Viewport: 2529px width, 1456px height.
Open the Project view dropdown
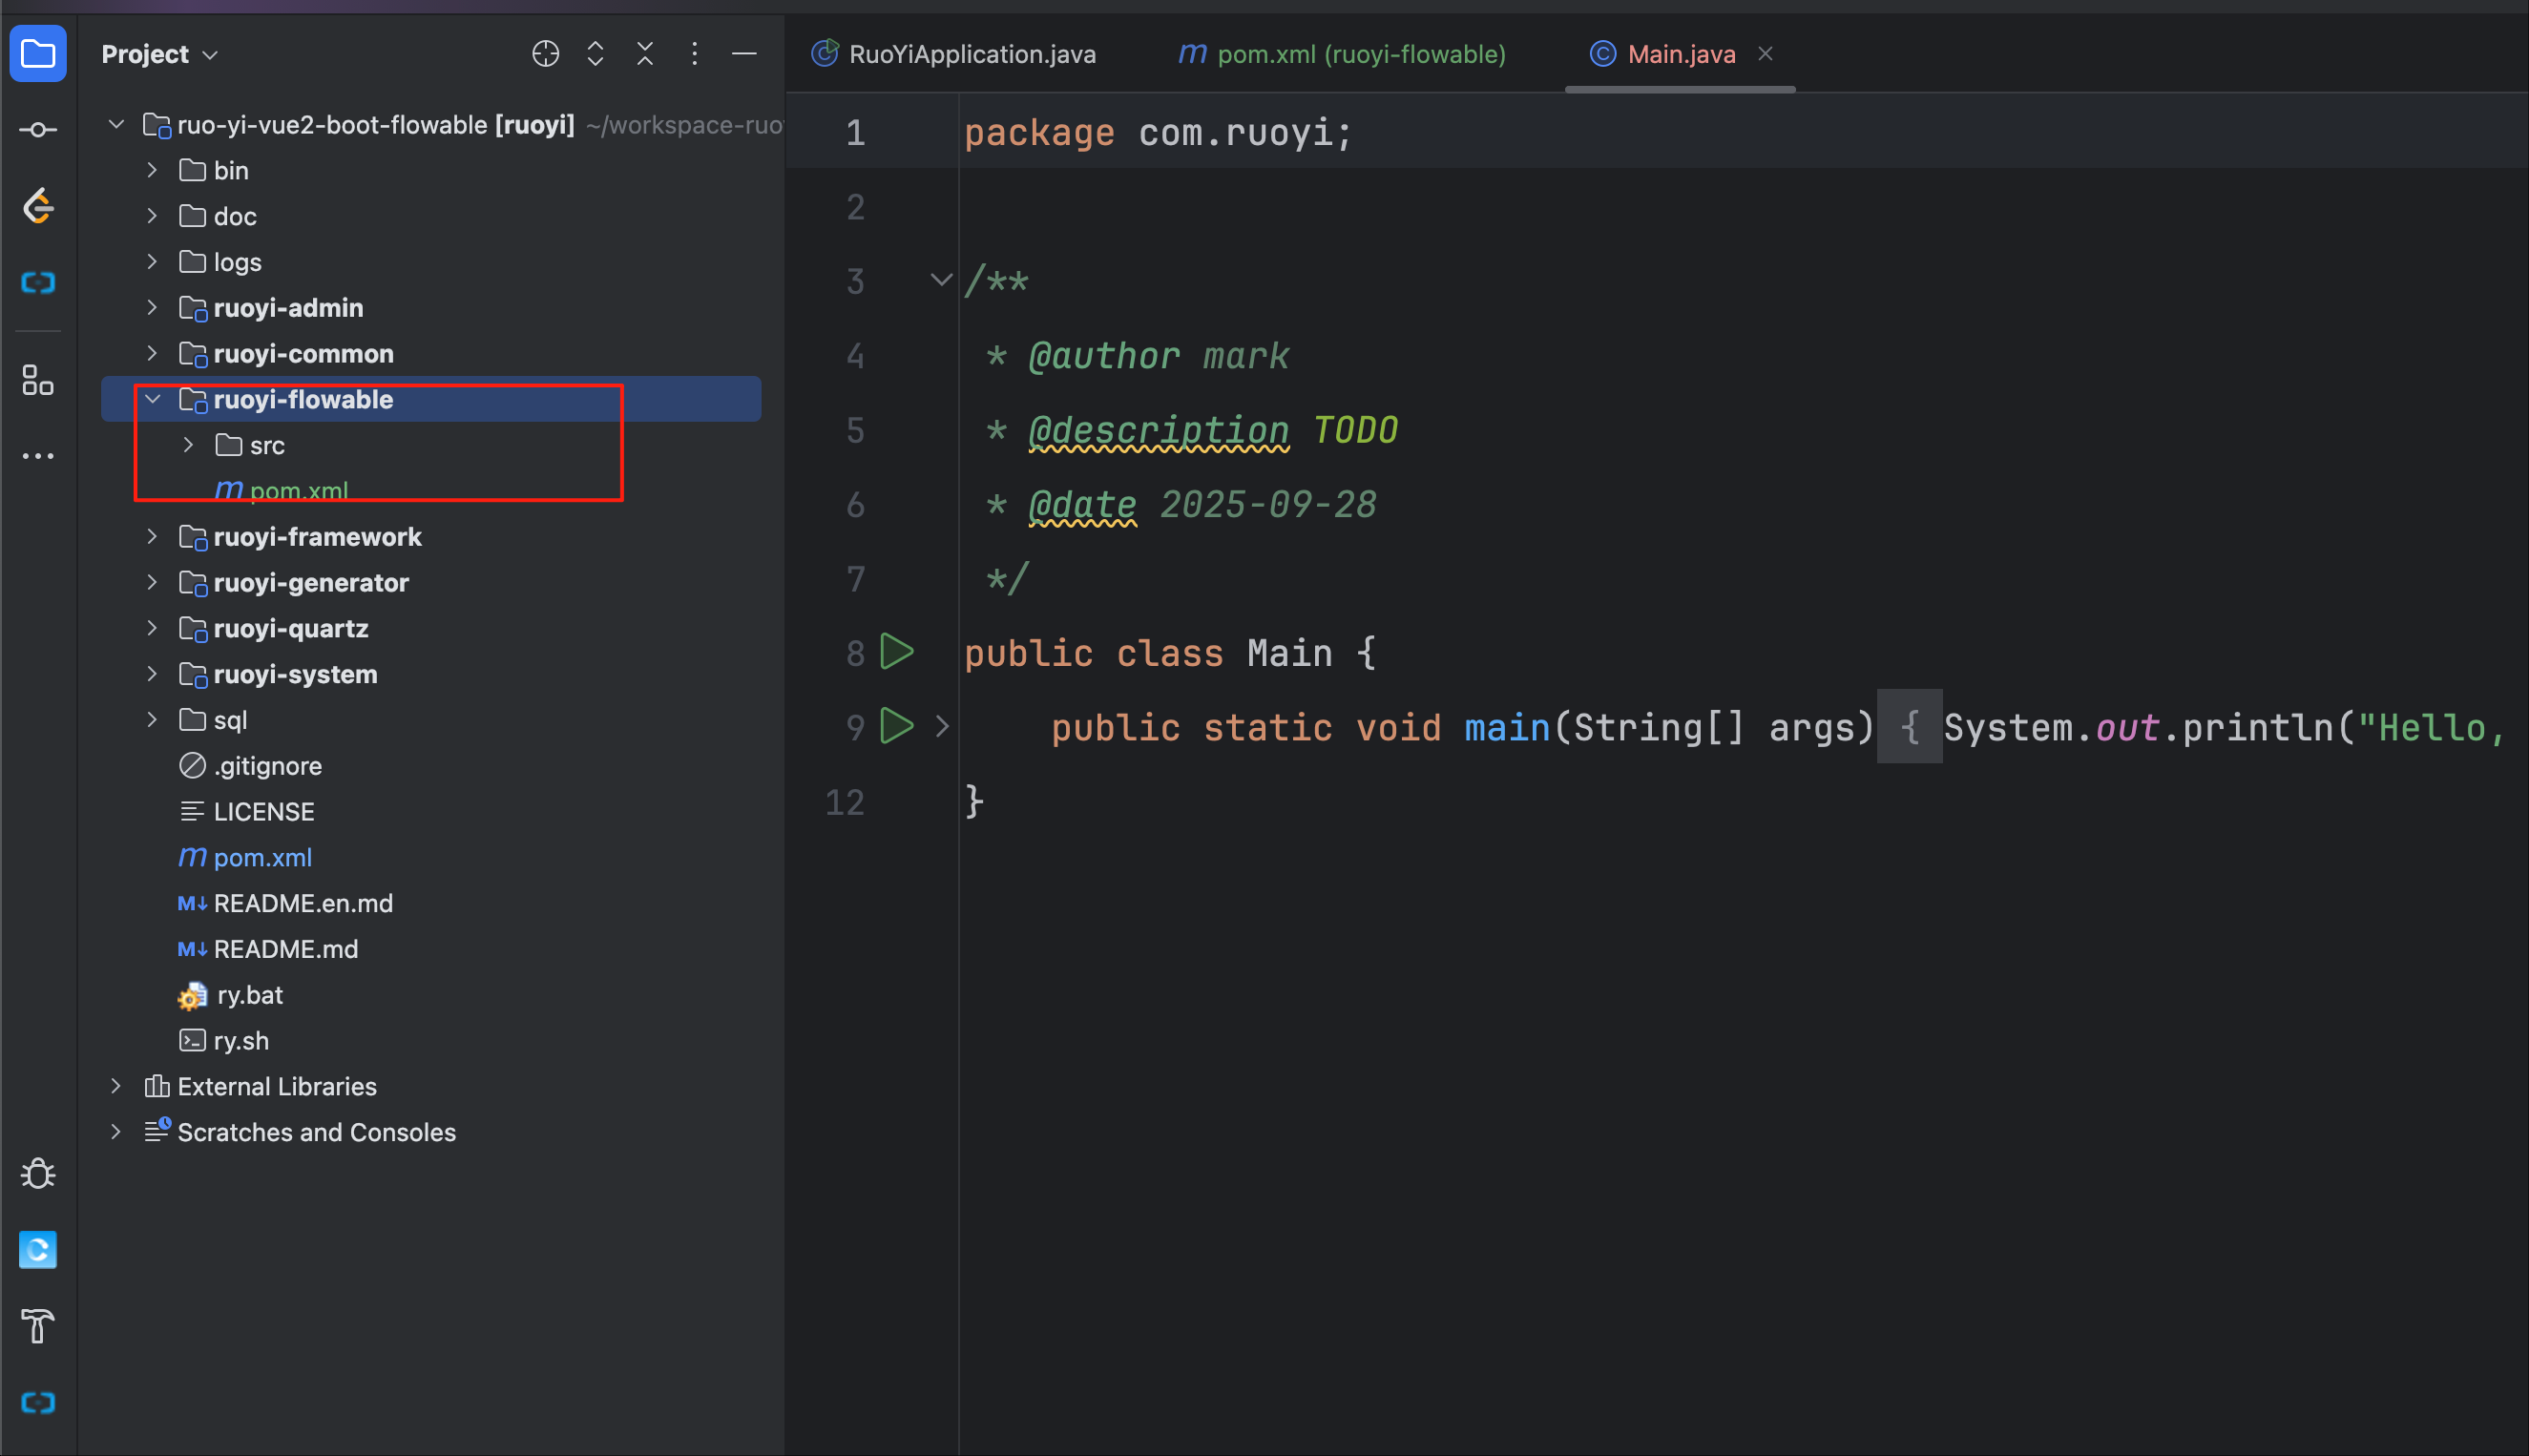click(x=160, y=54)
